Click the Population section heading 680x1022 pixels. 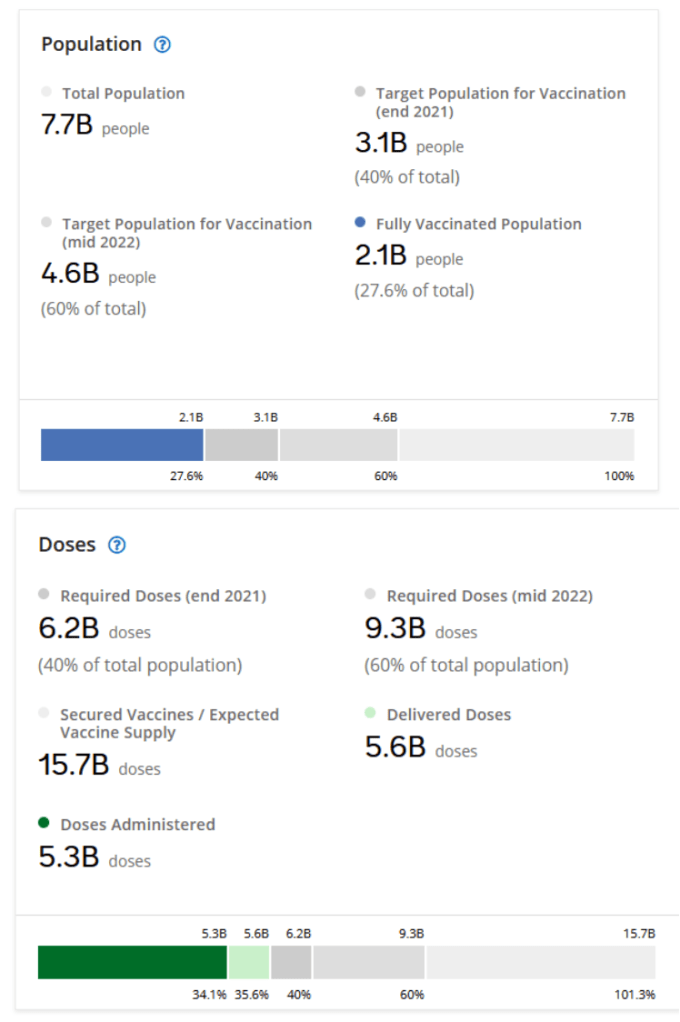[x=91, y=44]
